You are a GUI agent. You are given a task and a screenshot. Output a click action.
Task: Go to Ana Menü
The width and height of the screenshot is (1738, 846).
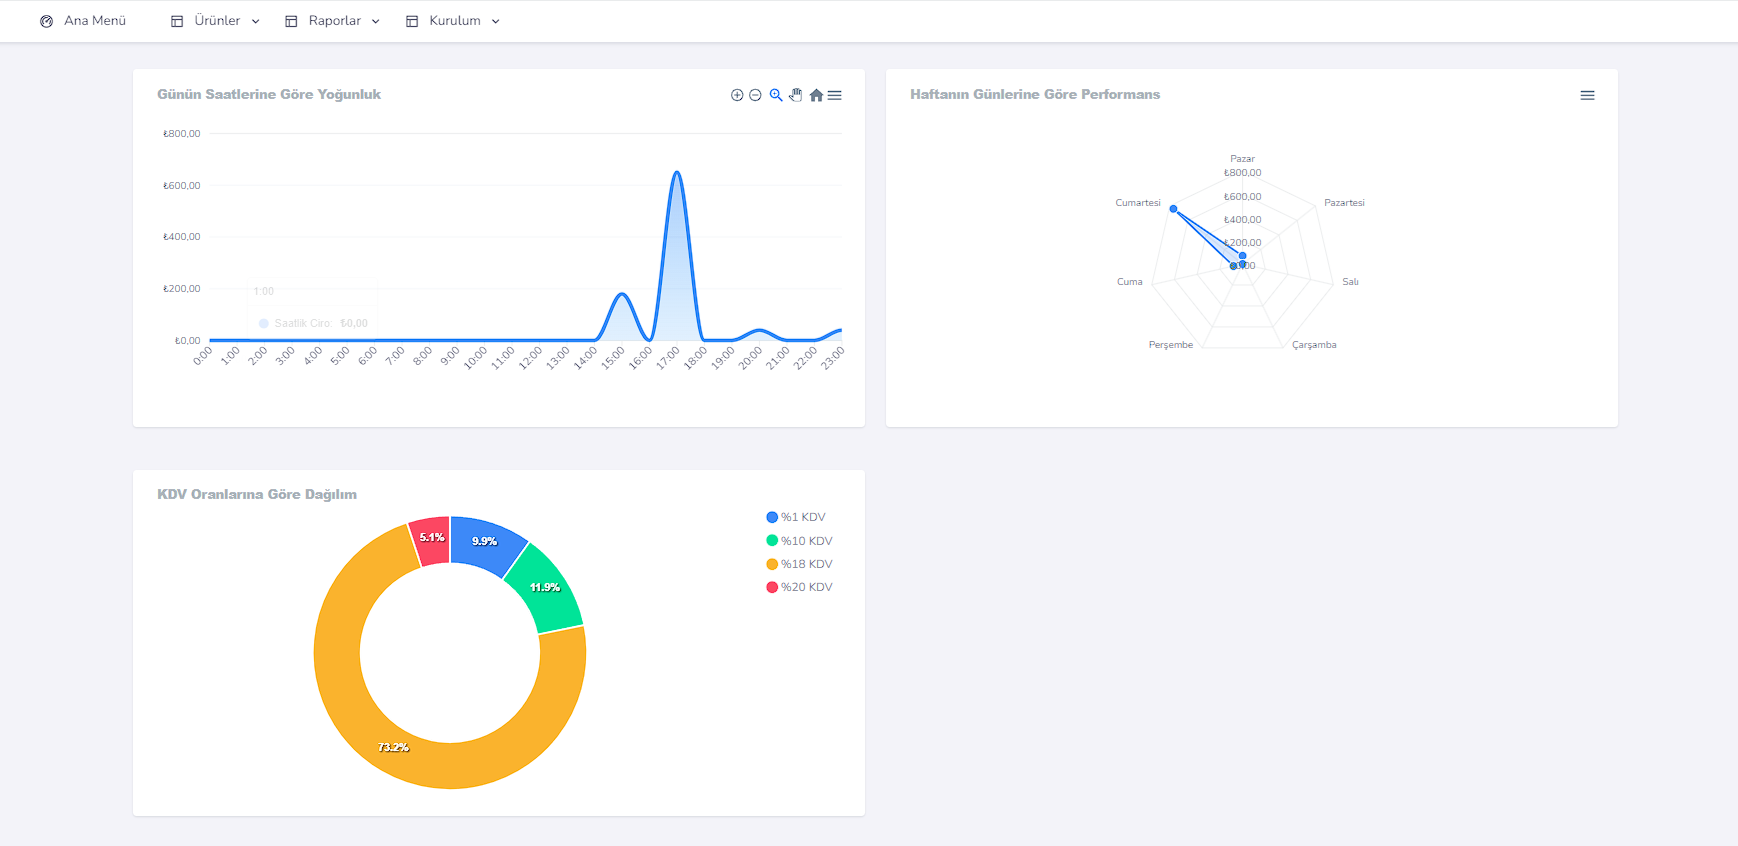point(94,21)
